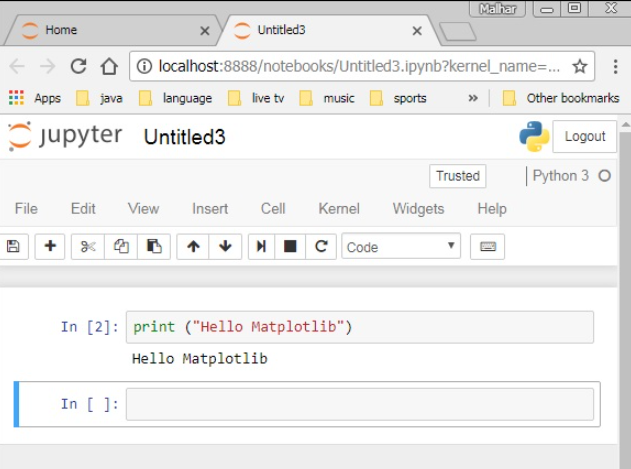Open the language bookmarks folder

pos(175,98)
